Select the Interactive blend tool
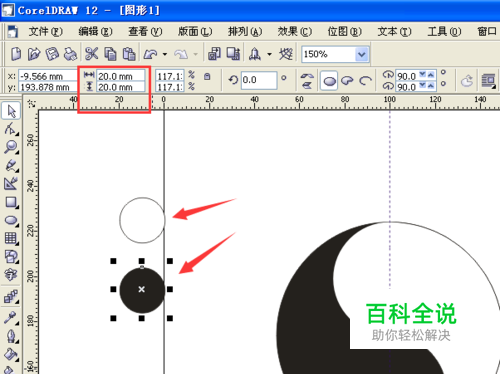The width and height of the screenshot is (500, 374). pyautogui.click(x=11, y=297)
